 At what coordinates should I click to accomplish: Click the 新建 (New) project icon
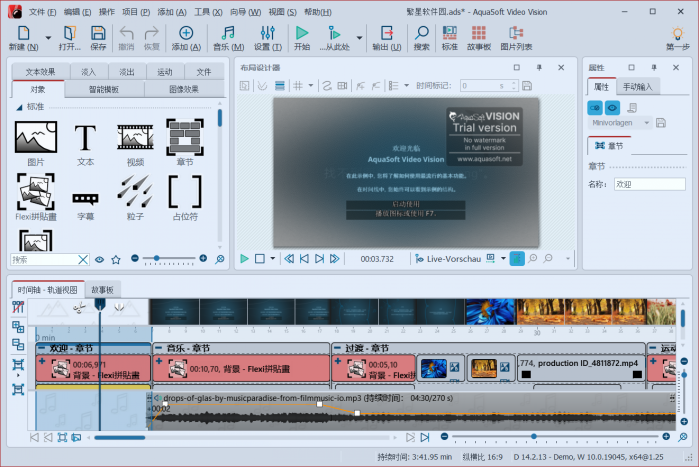tap(23, 33)
